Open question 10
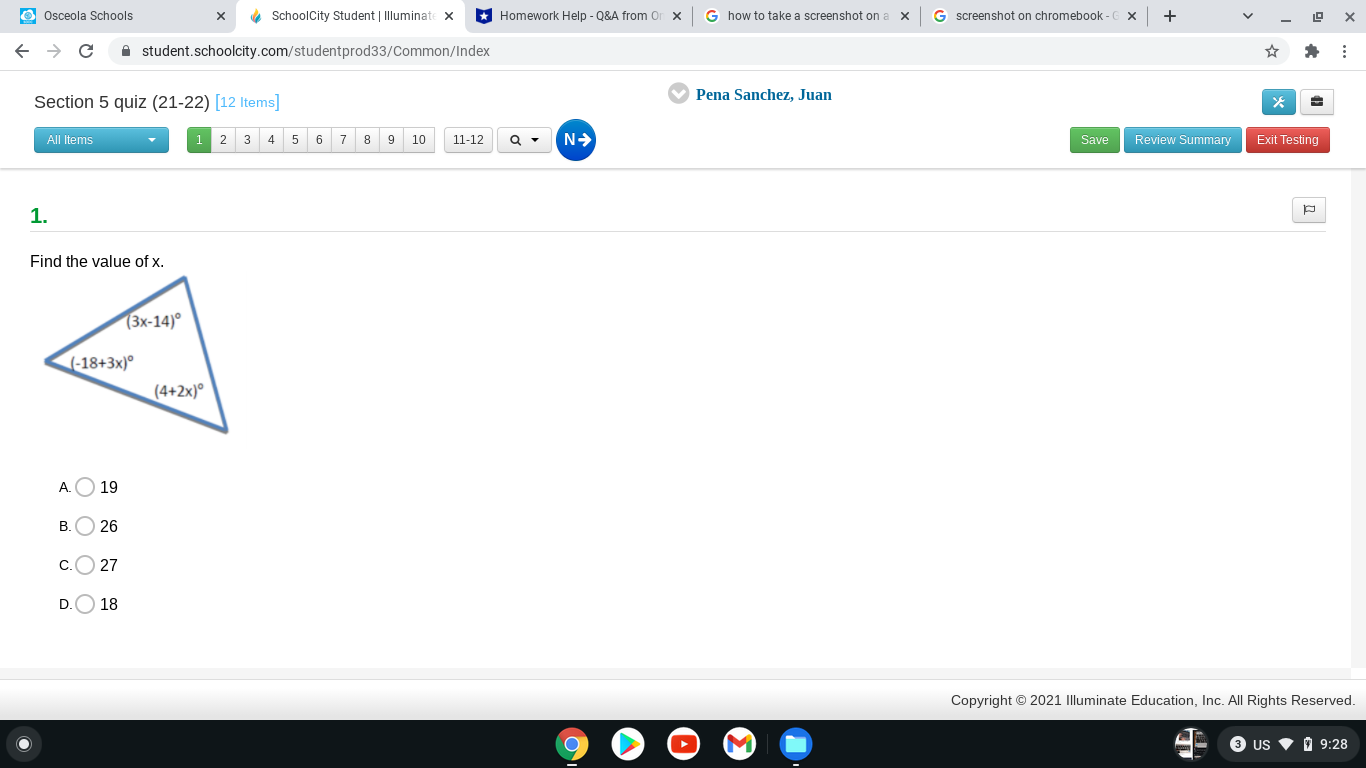This screenshot has width=1366, height=768. coord(419,140)
